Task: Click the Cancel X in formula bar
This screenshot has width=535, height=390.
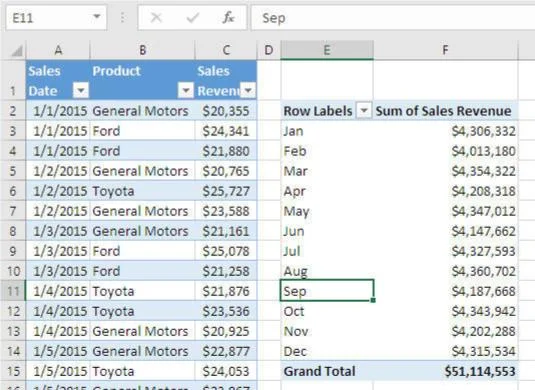Action: pos(156,17)
